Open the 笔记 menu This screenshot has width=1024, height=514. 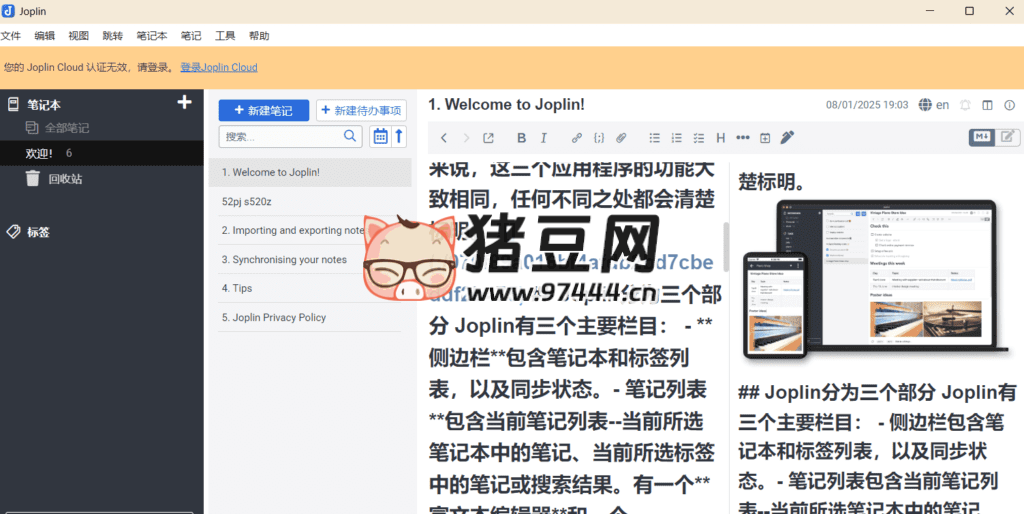[191, 36]
